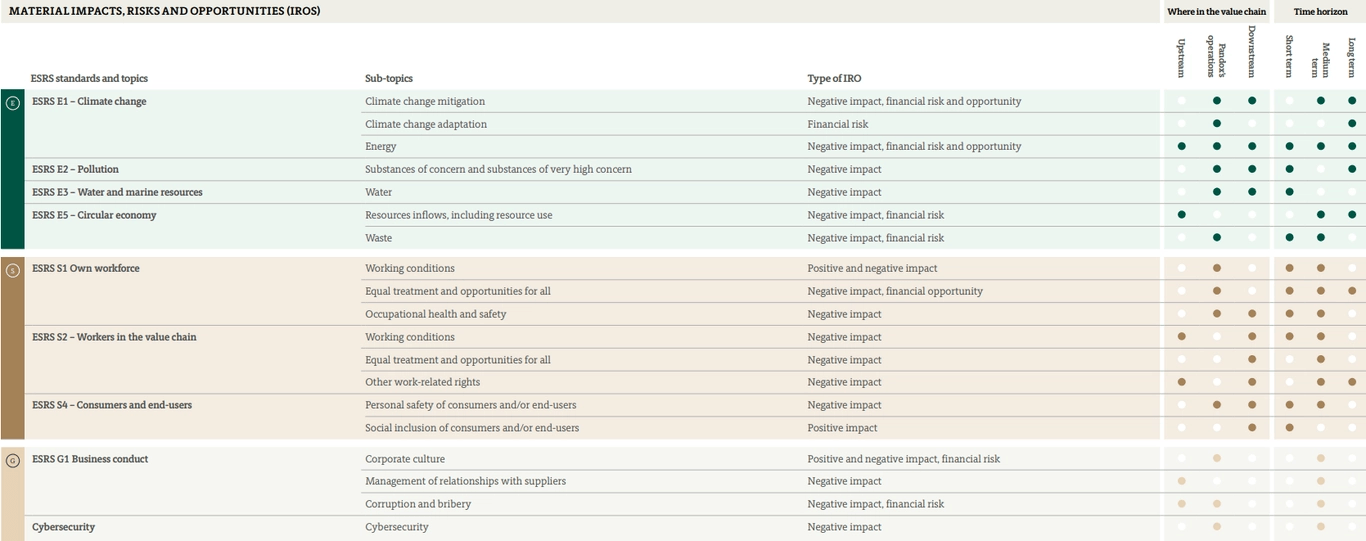Click the 'ESRS standards and topics' column header
Image resolution: width=1366 pixels, height=541 pixels.
point(89,78)
